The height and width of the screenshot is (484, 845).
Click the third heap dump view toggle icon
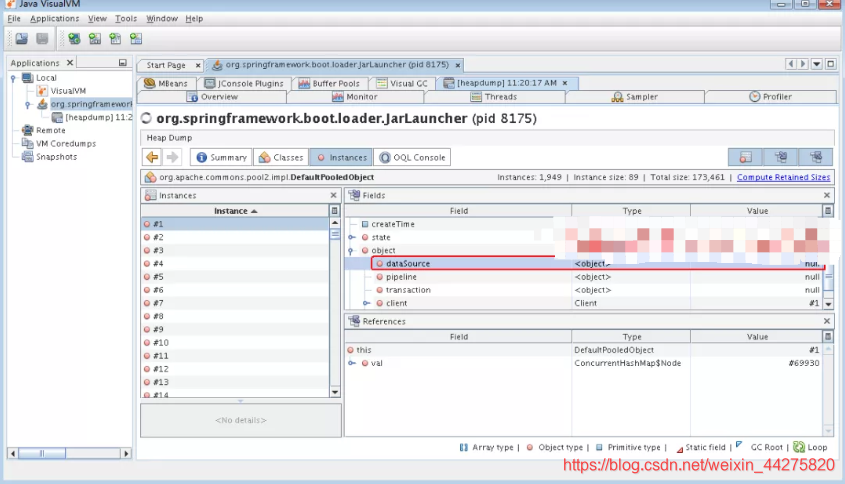tap(816, 157)
